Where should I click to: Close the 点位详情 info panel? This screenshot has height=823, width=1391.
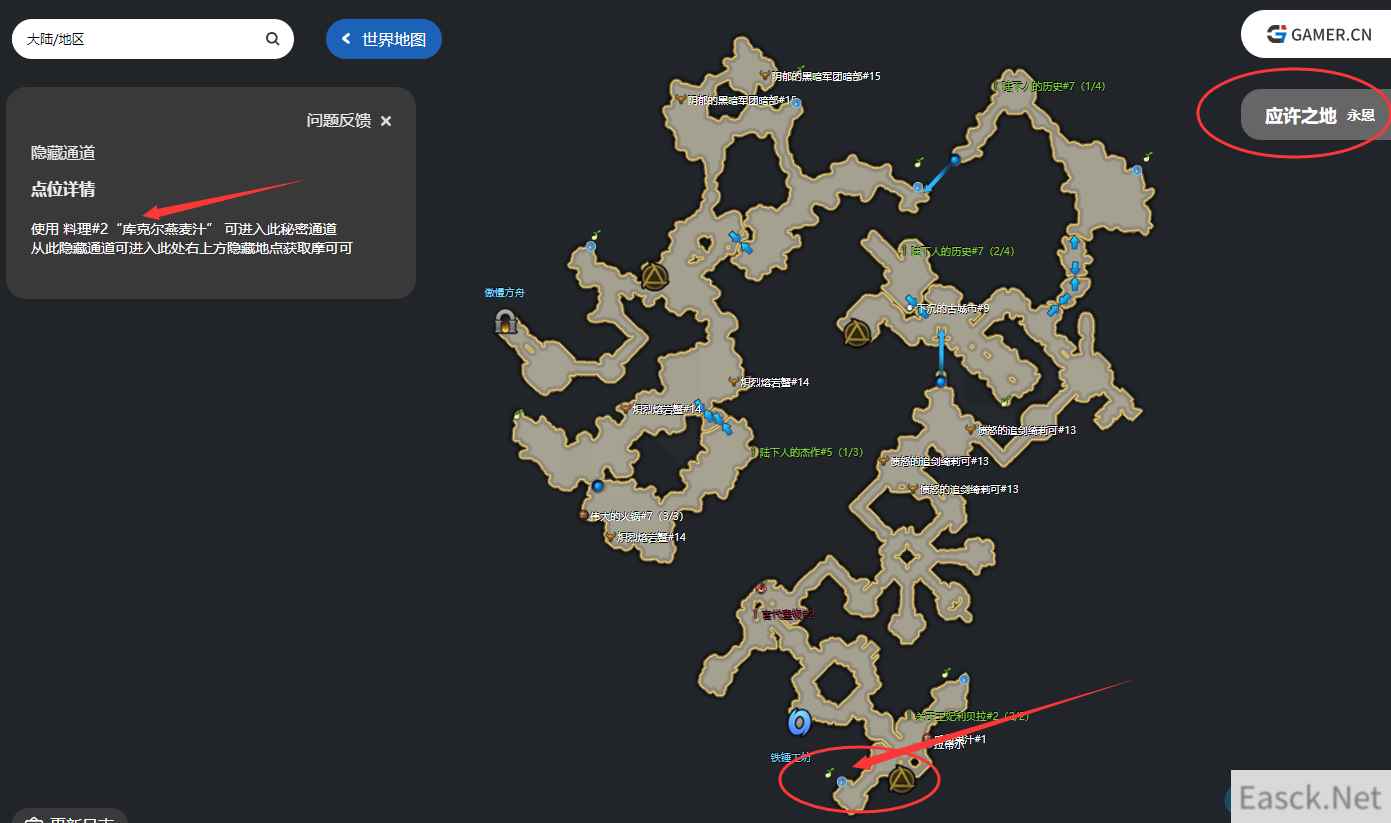pos(386,121)
